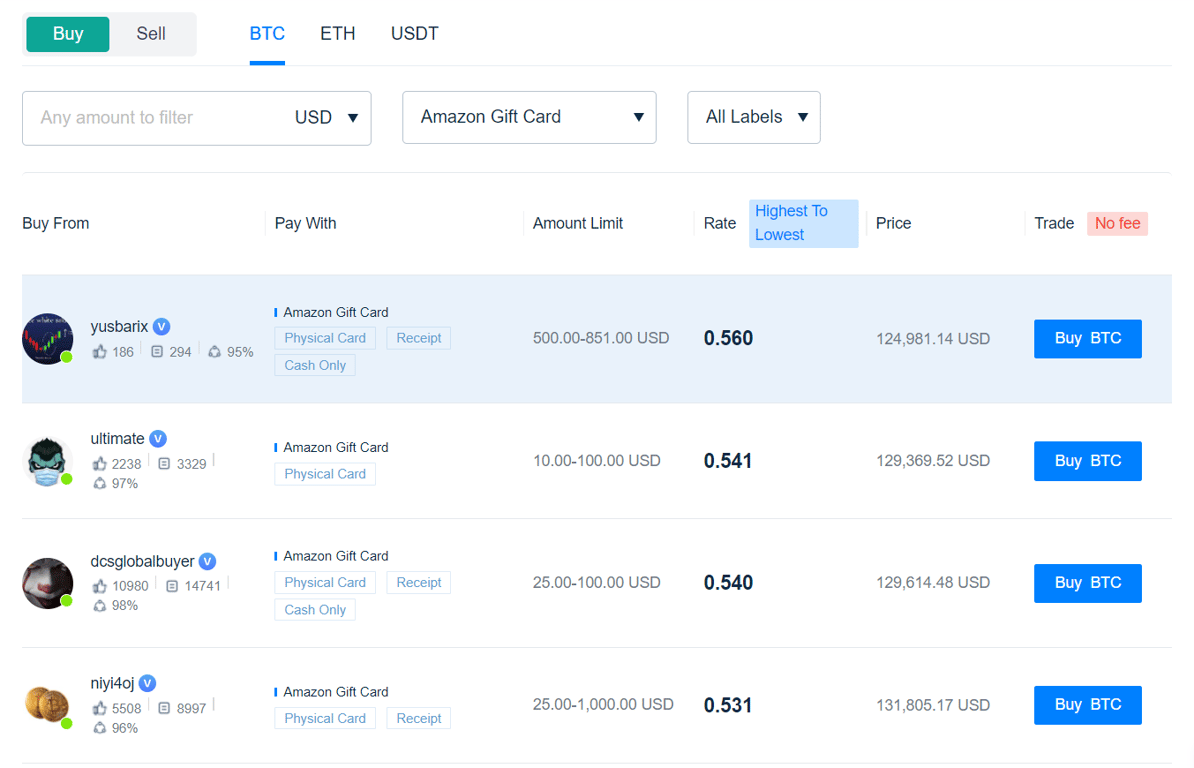This screenshot has width=1194, height=768.
Task: Click yusbarix's trading chart avatar
Action: click(x=47, y=339)
